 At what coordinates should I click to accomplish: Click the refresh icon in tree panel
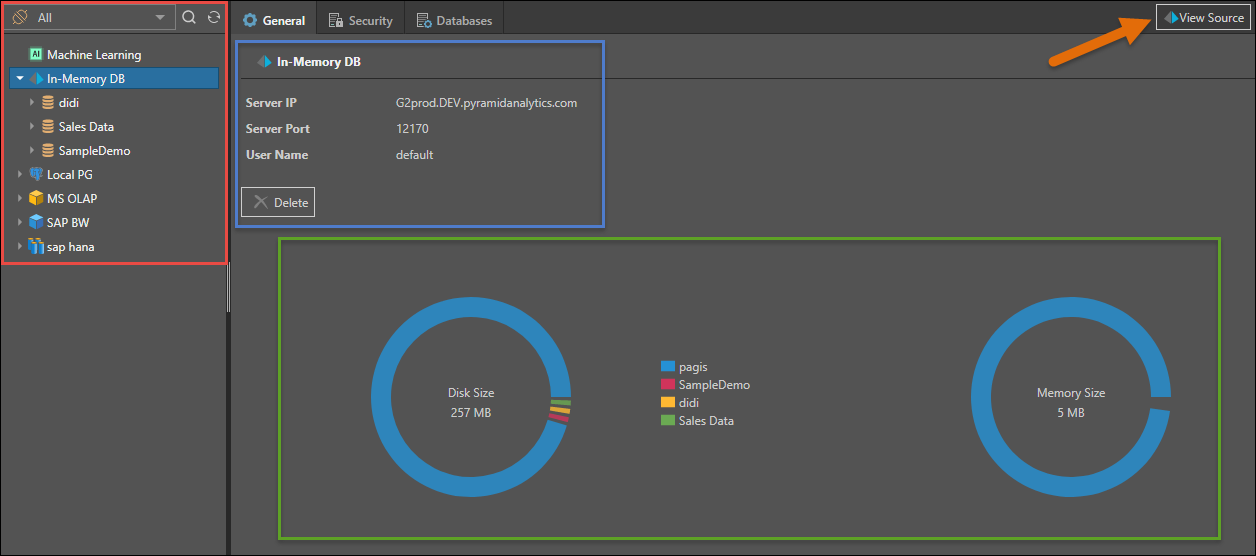[213, 17]
